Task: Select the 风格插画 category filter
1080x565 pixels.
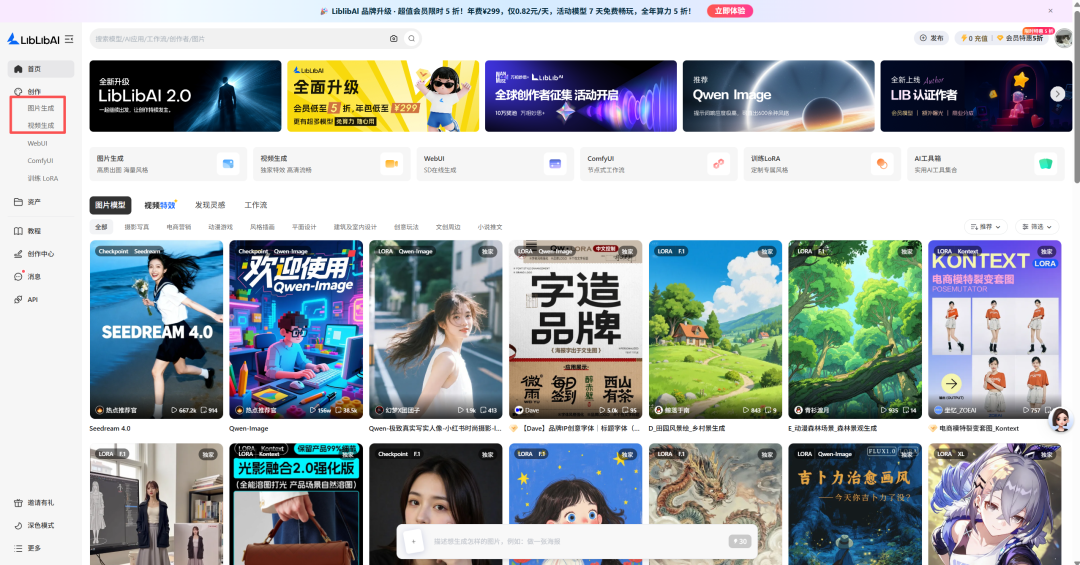Action: (262, 227)
